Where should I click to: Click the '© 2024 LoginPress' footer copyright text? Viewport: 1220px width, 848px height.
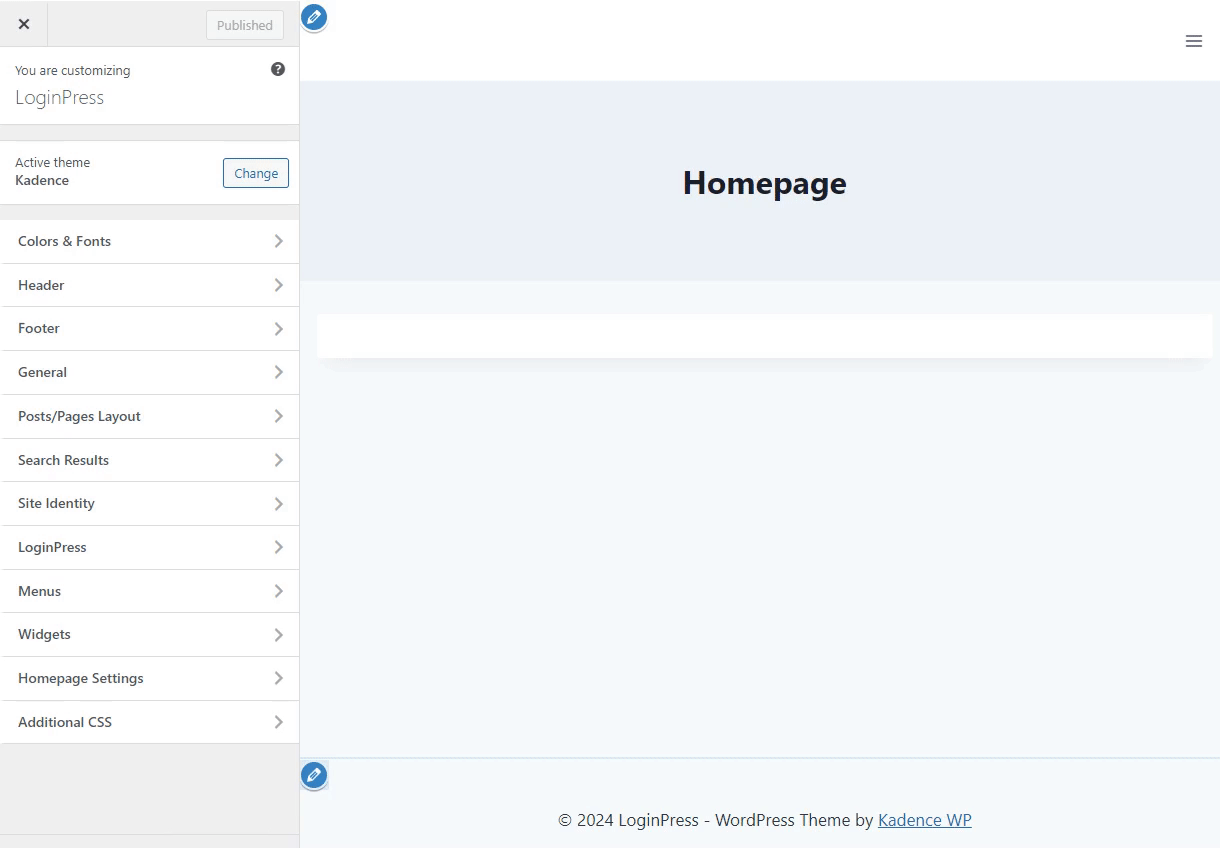[x=628, y=820]
